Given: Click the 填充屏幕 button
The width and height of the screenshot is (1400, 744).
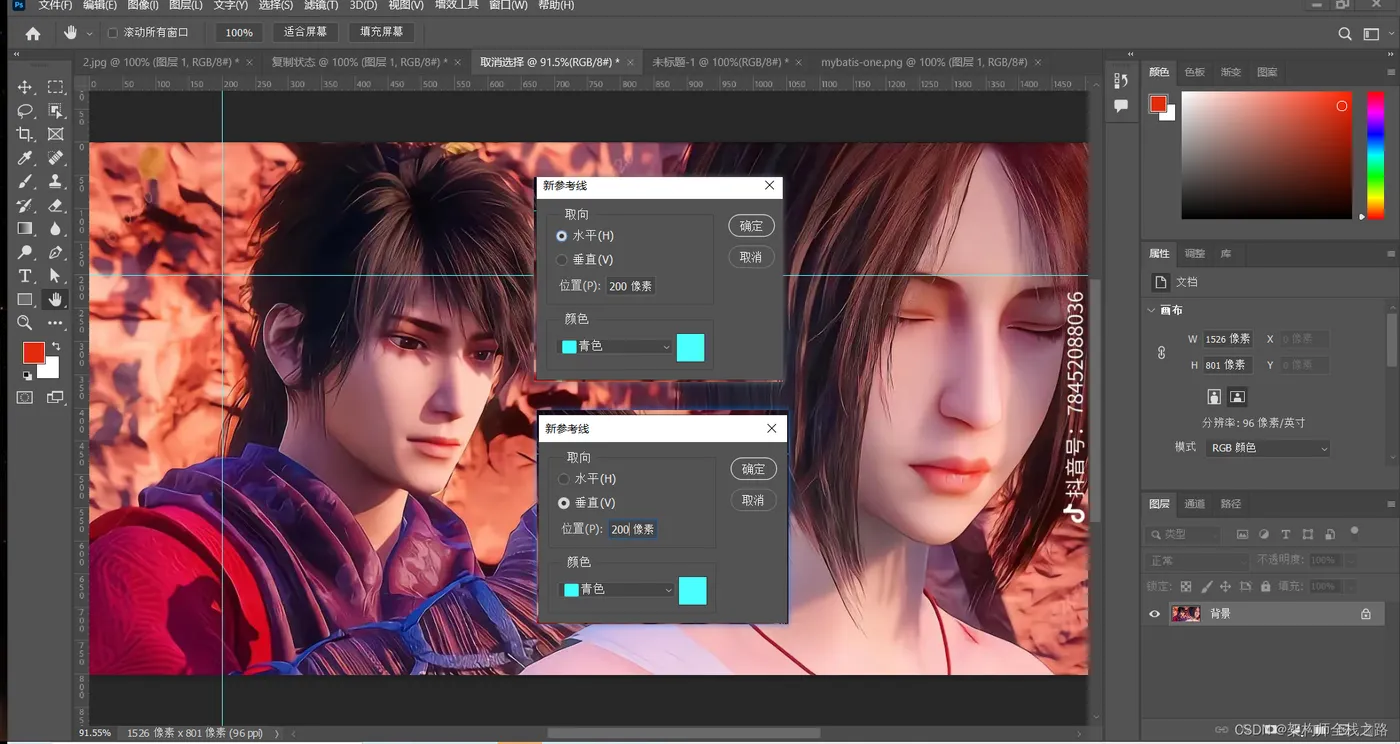Looking at the screenshot, I should coord(381,32).
